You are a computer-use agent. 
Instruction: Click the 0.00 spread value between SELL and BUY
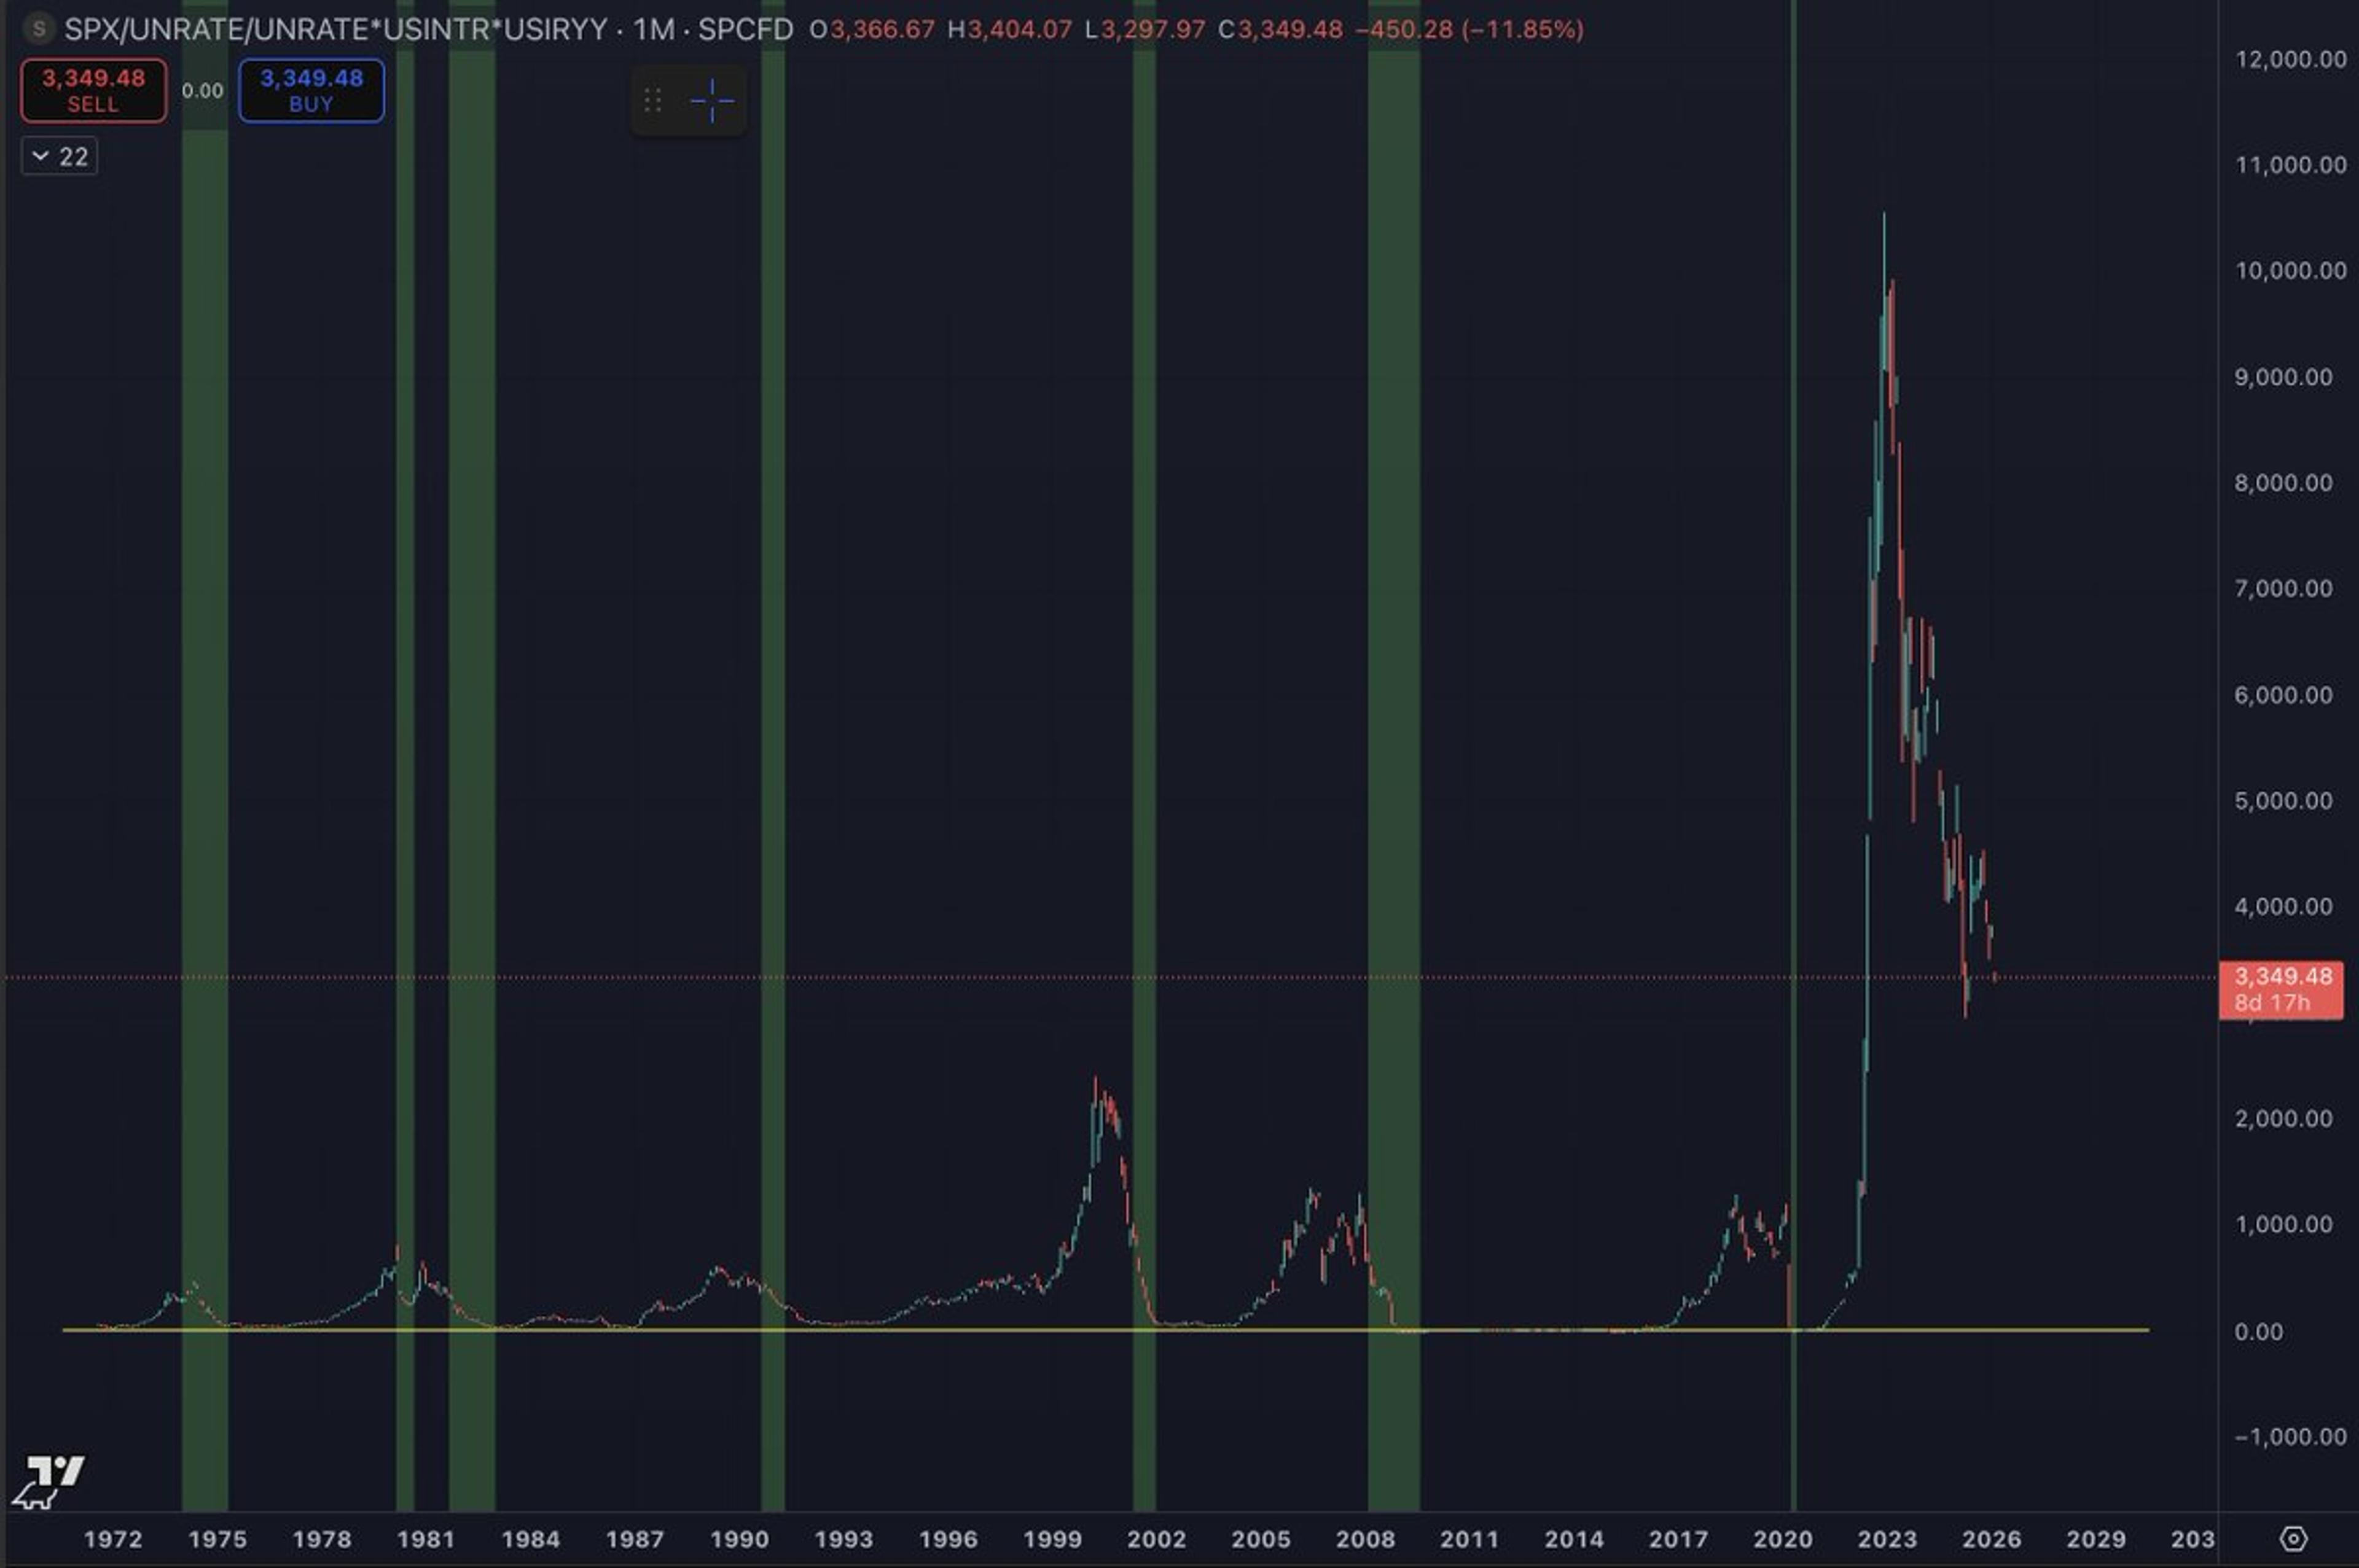click(x=203, y=90)
